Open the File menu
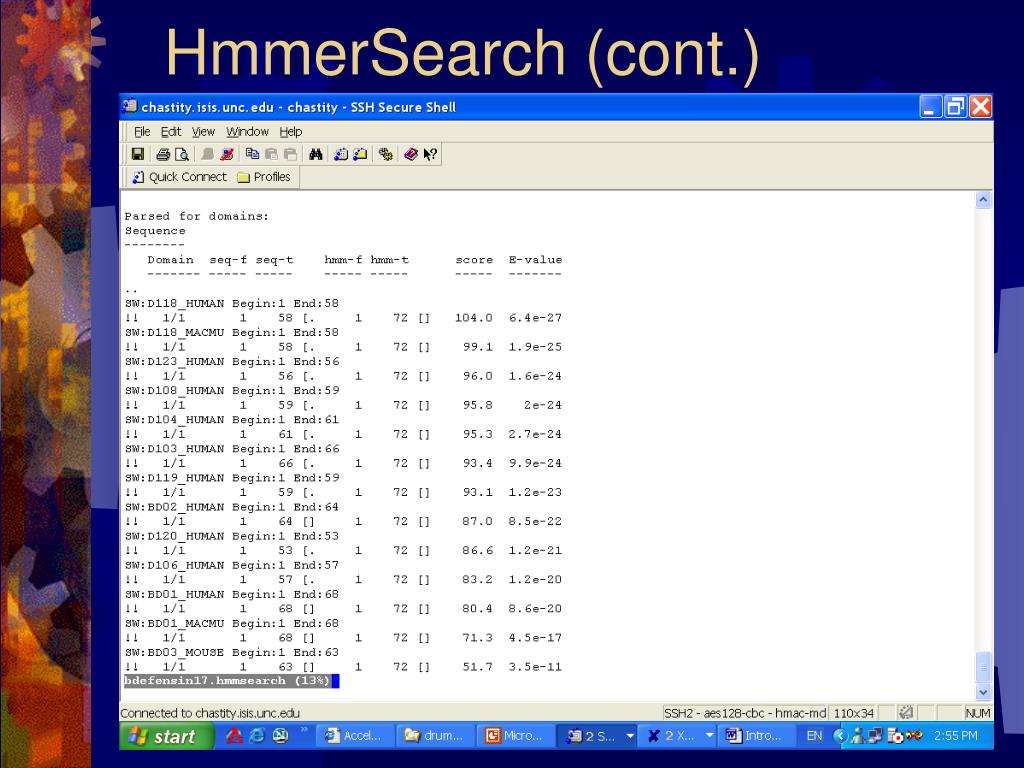 142,132
